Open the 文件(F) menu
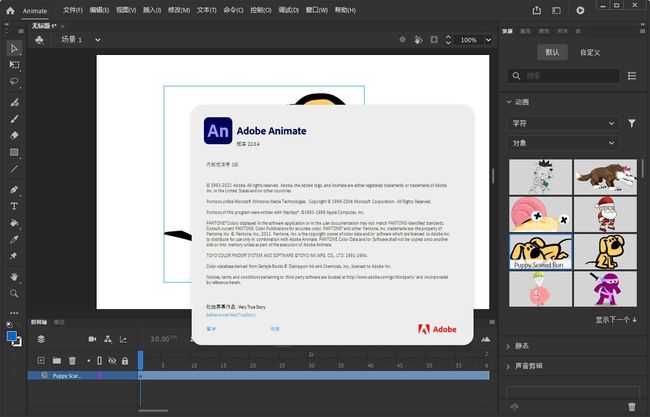 point(73,10)
